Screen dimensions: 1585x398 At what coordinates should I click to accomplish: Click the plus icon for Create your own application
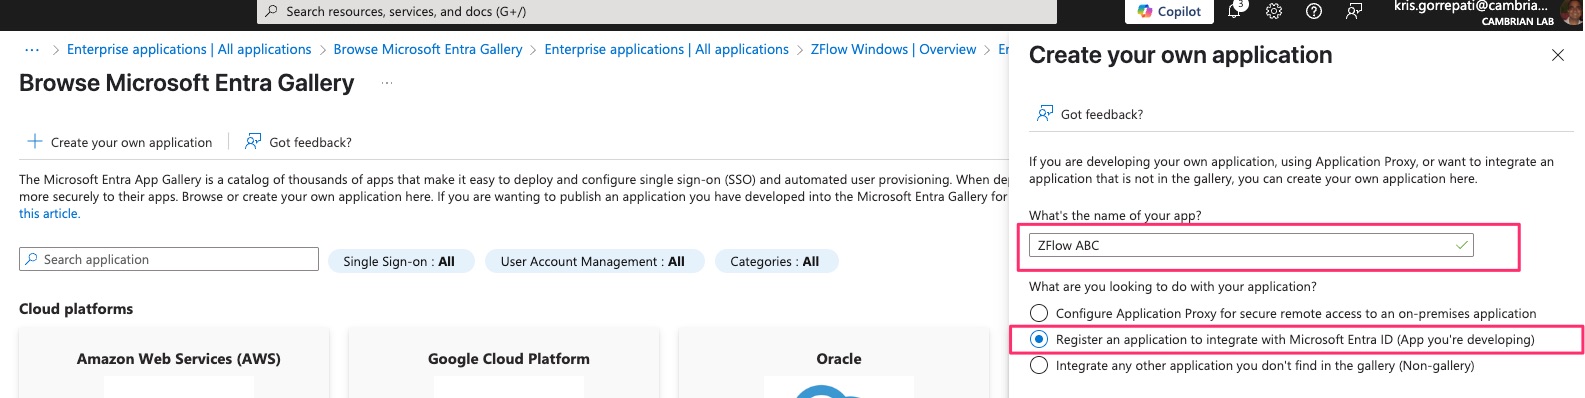coord(35,142)
